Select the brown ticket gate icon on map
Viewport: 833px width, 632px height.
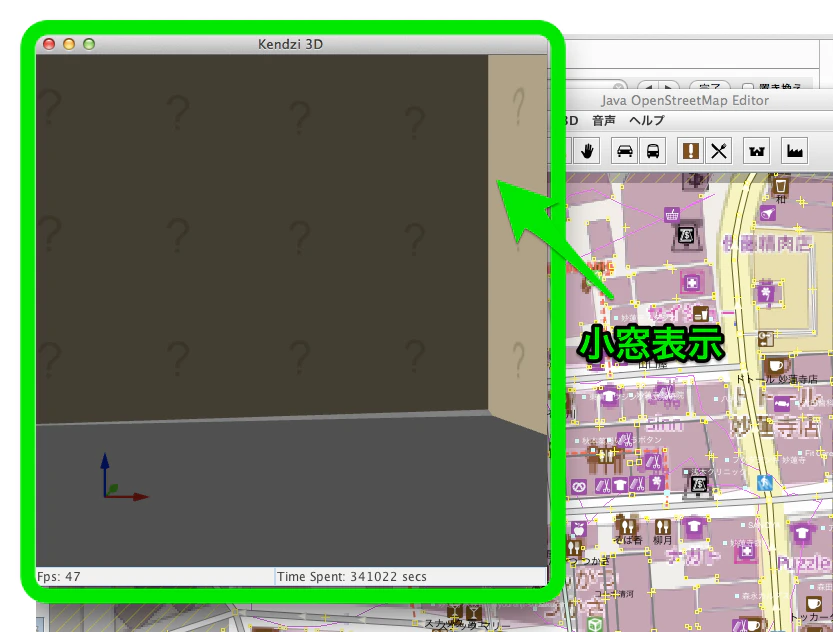(x=766, y=338)
